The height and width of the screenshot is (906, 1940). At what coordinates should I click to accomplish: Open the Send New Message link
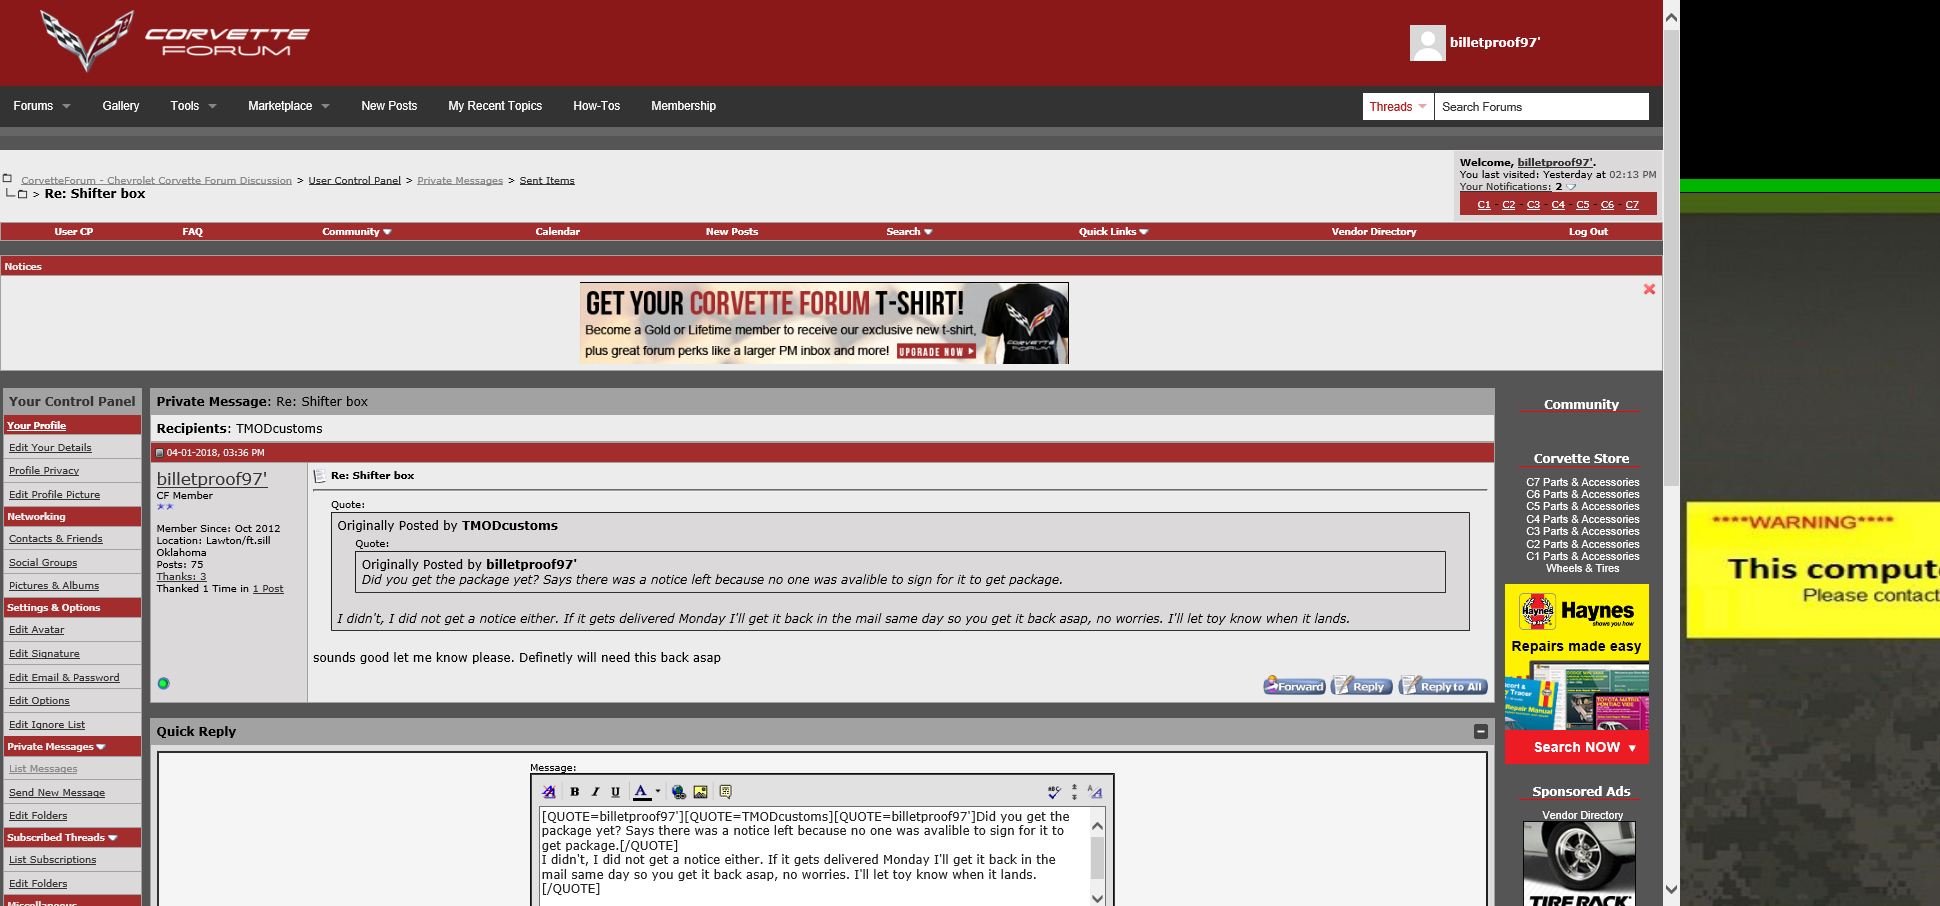(57, 793)
